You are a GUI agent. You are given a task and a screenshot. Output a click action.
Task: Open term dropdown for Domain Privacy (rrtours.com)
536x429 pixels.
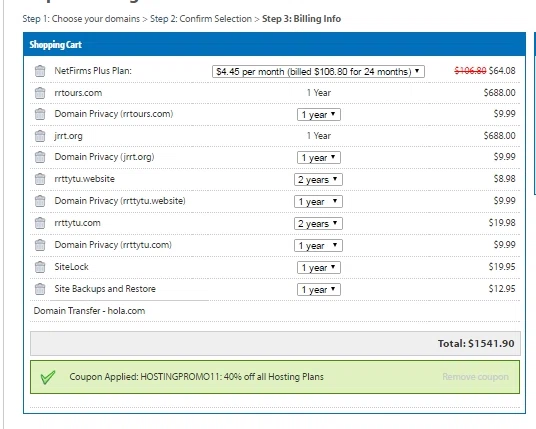(319, 115)
